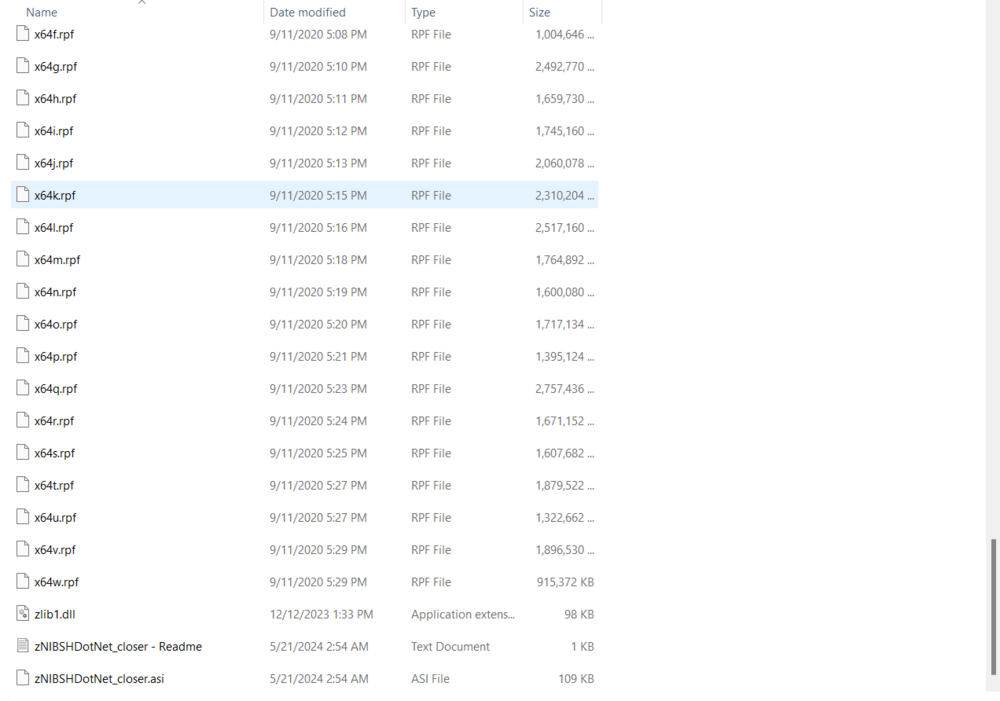Click the zNIBSHDotNet_closer.asi file icon
The width and height of the screenshot is (1000, 701).
coord(21,678)
